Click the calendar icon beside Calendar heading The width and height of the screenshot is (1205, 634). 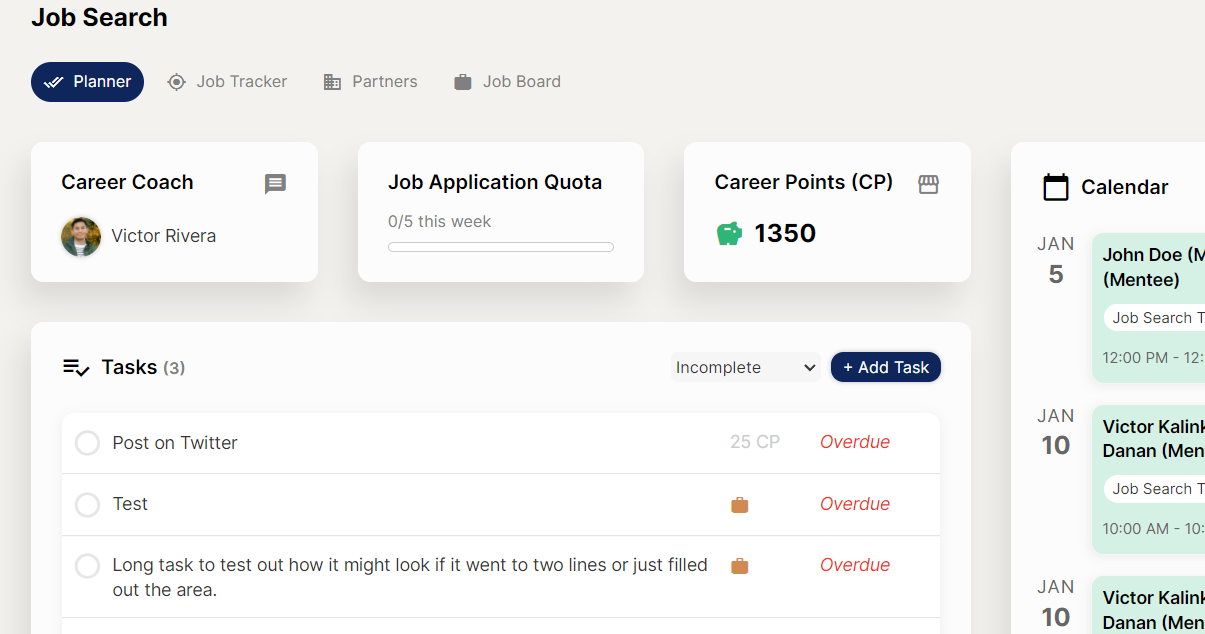coord(1056,187)
